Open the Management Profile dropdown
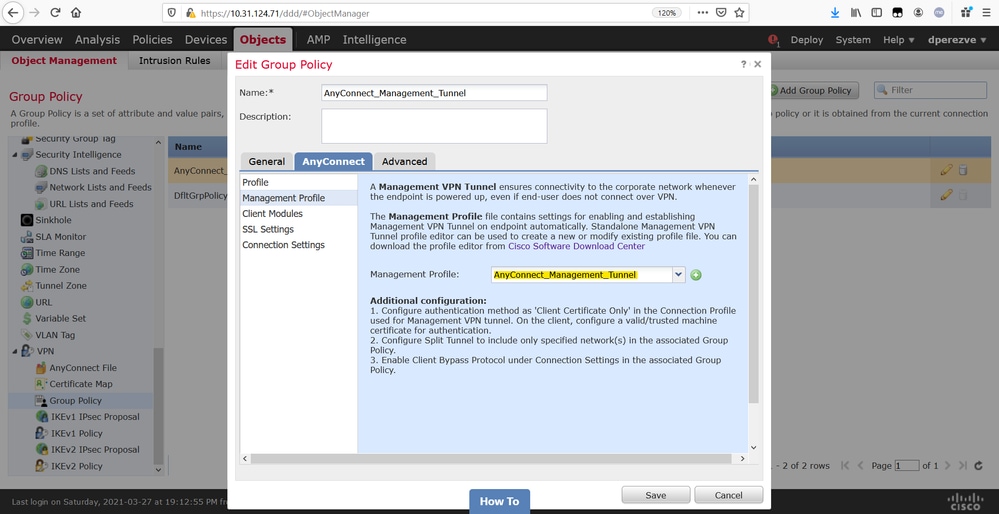Screen dimensions: 999x514 679,275
